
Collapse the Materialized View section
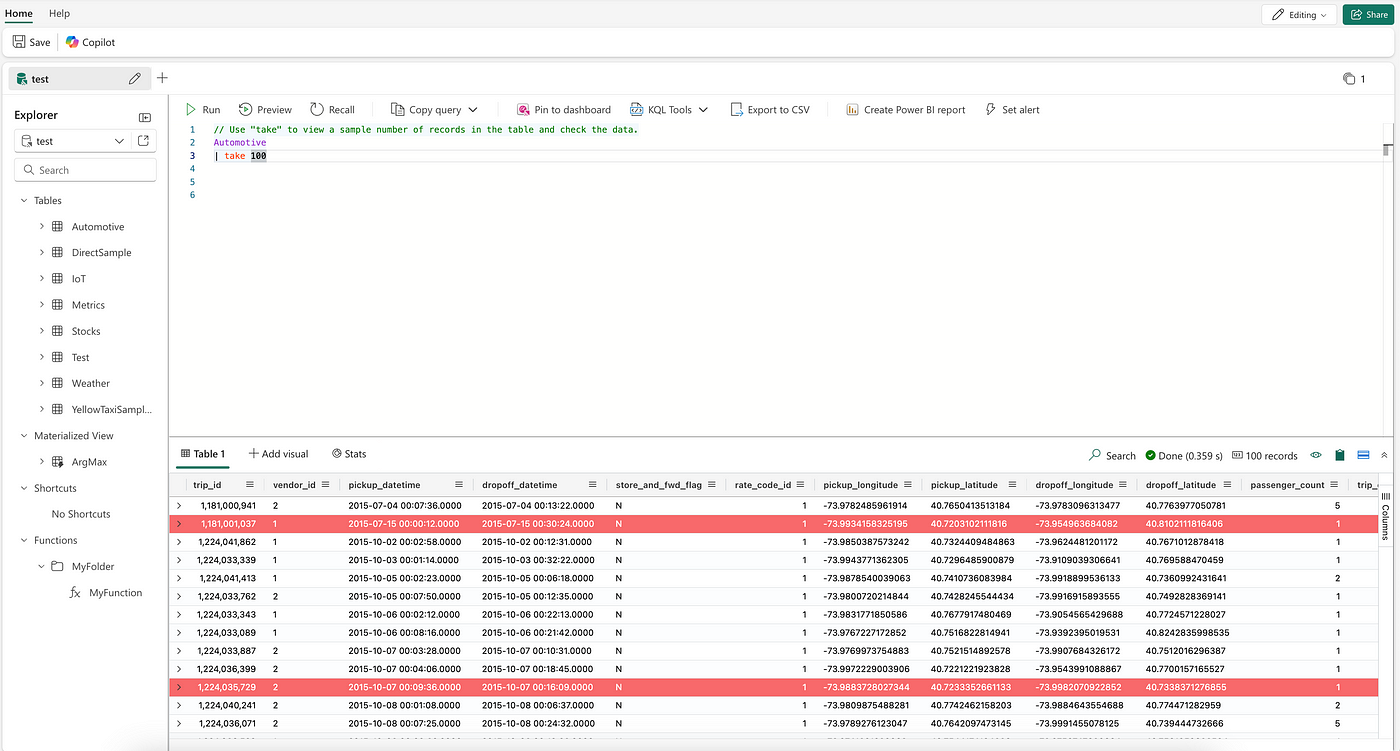24,436
